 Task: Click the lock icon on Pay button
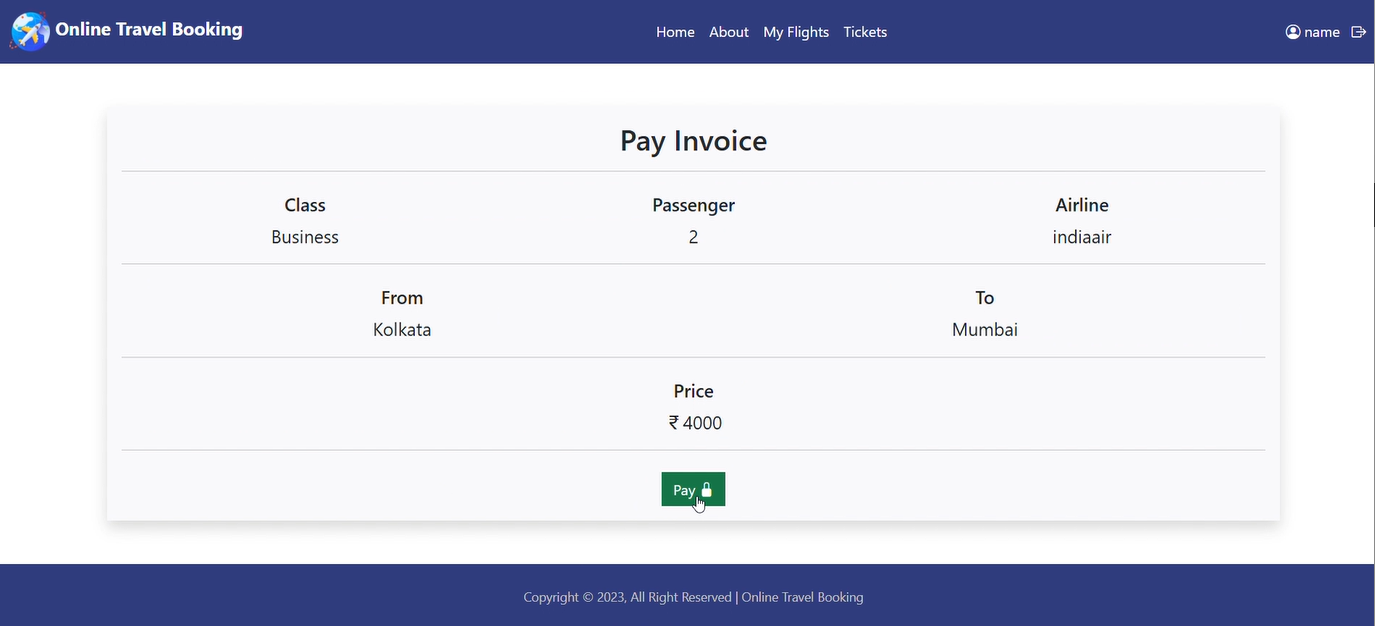coord(707,489)
